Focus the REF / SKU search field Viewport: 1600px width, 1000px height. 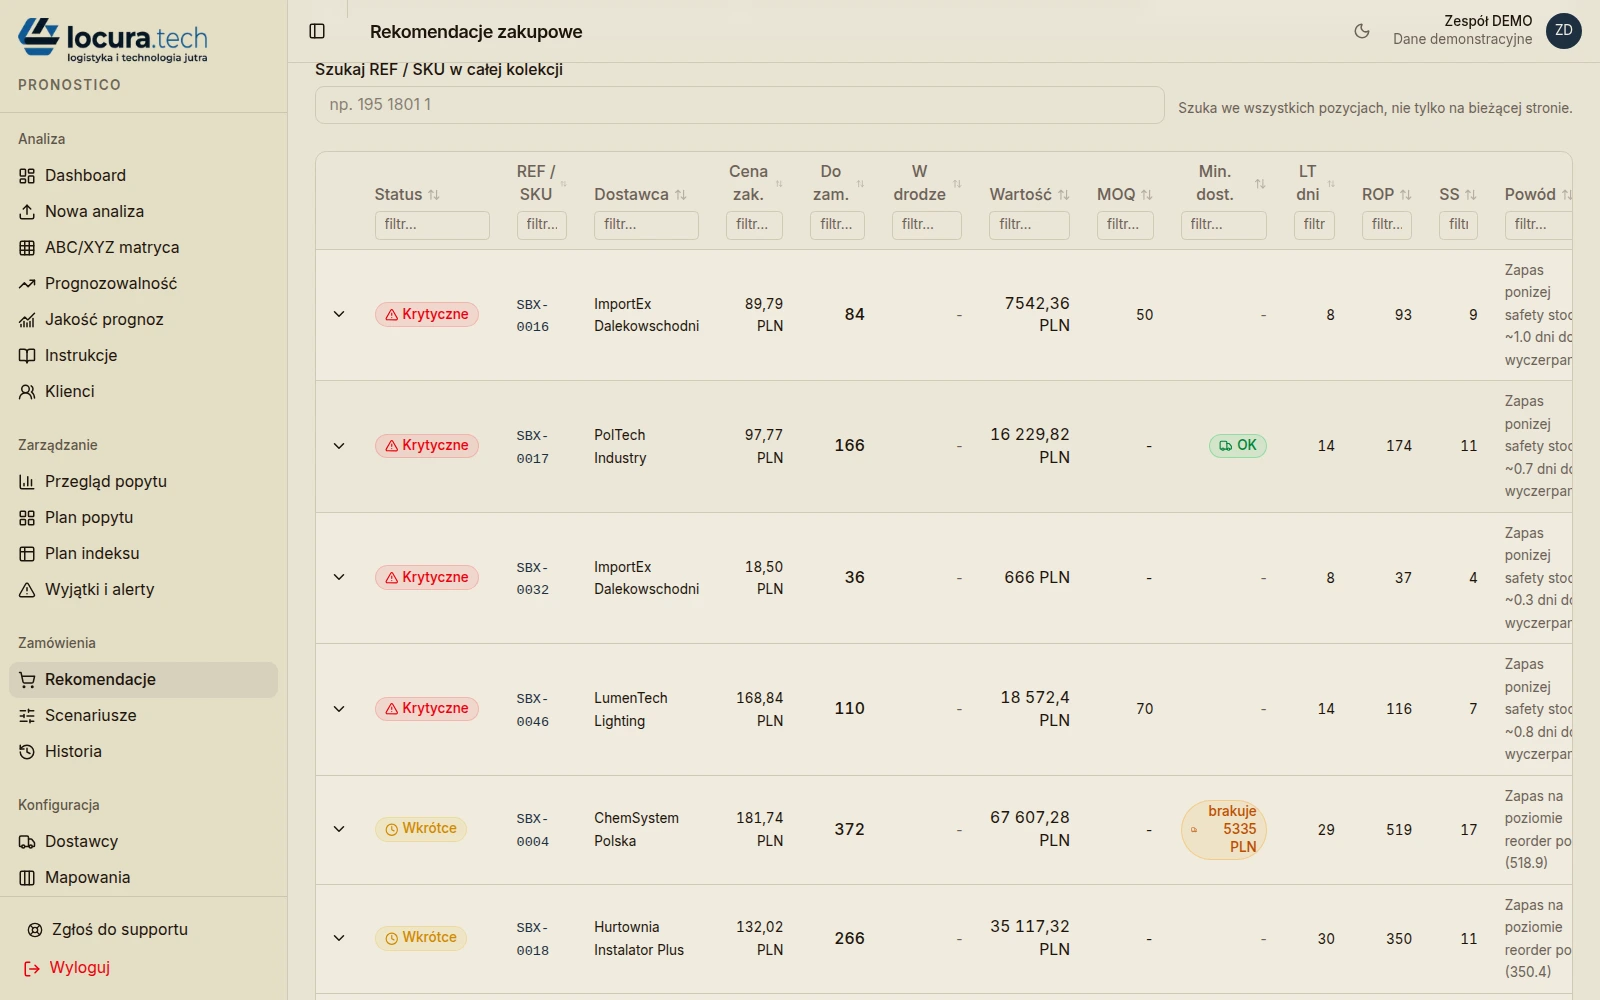739,105
